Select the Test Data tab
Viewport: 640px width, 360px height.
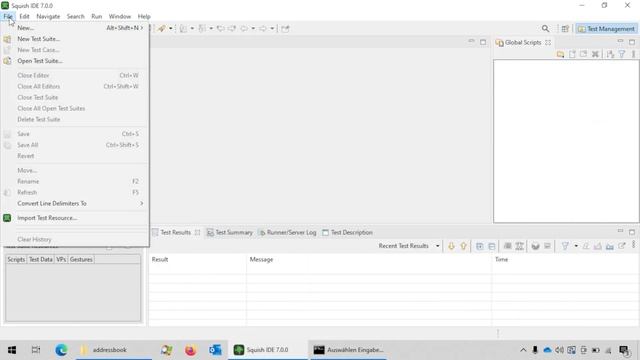(x=41, y=260)
